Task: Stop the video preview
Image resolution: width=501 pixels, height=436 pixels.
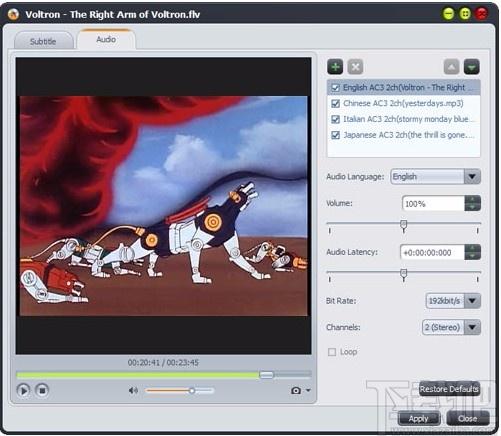Action: (x=42, y=390)
